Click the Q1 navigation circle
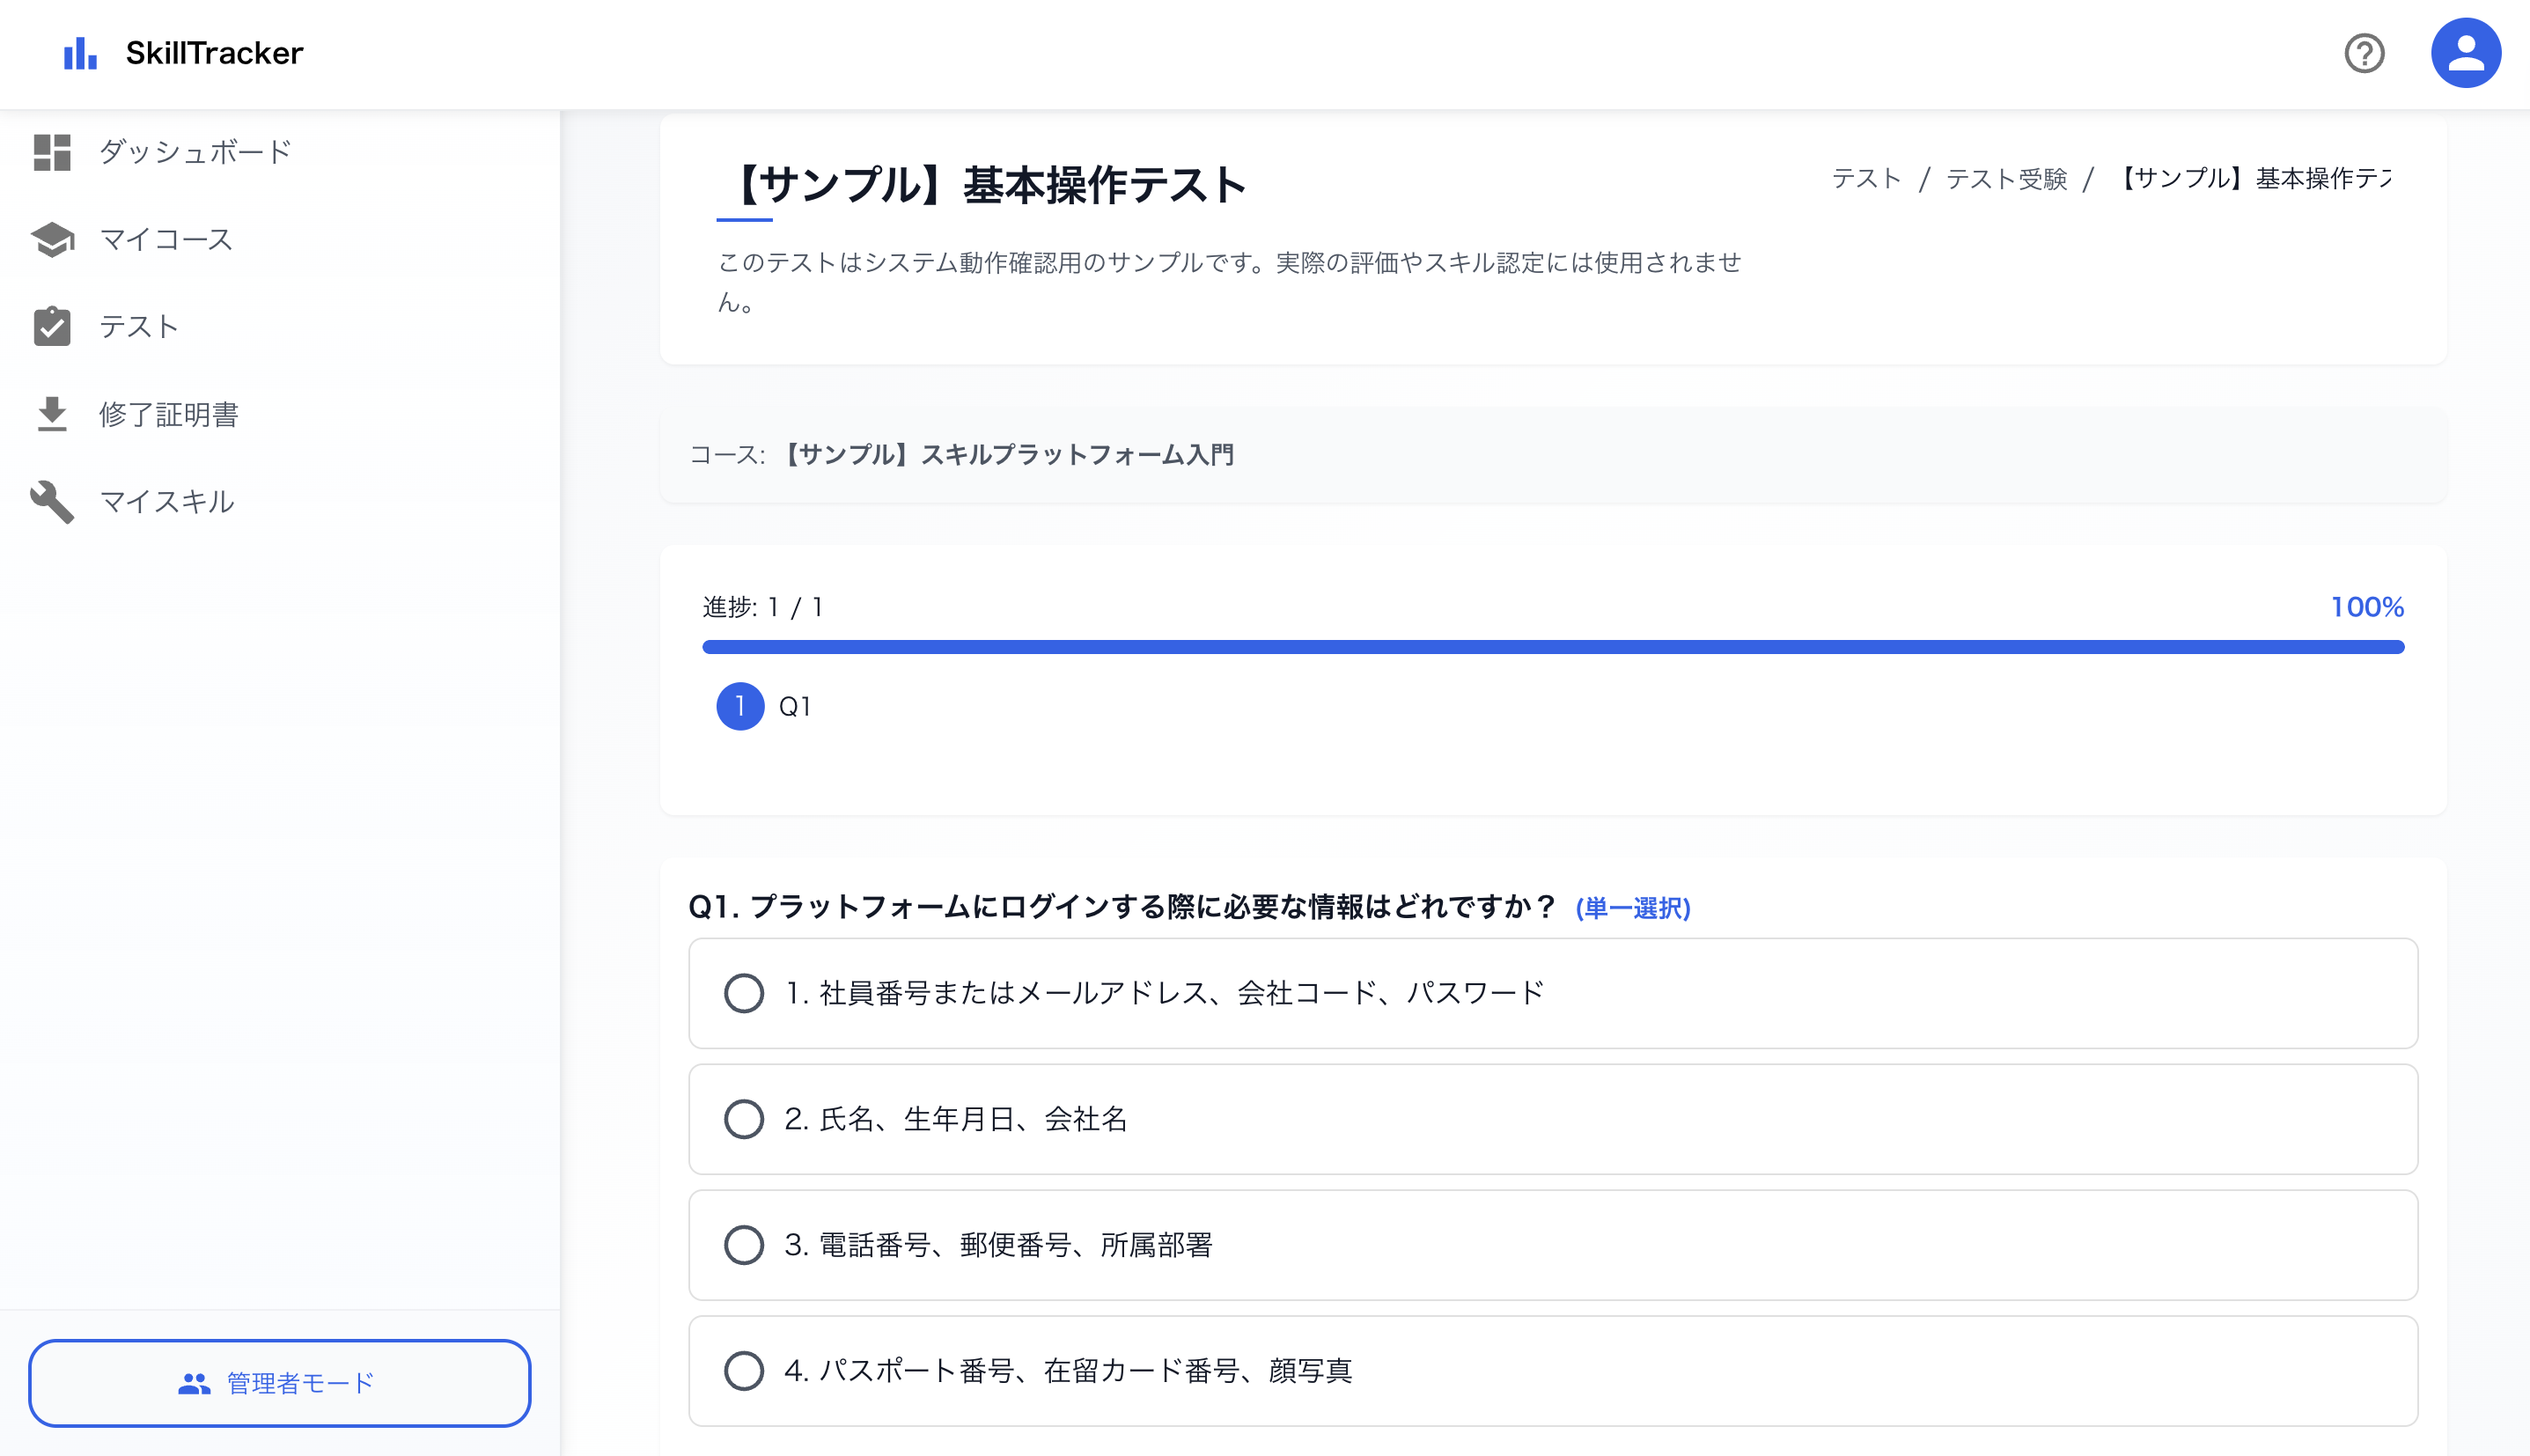Viewport: 2530px width, 1456px height. coord(739,706)
